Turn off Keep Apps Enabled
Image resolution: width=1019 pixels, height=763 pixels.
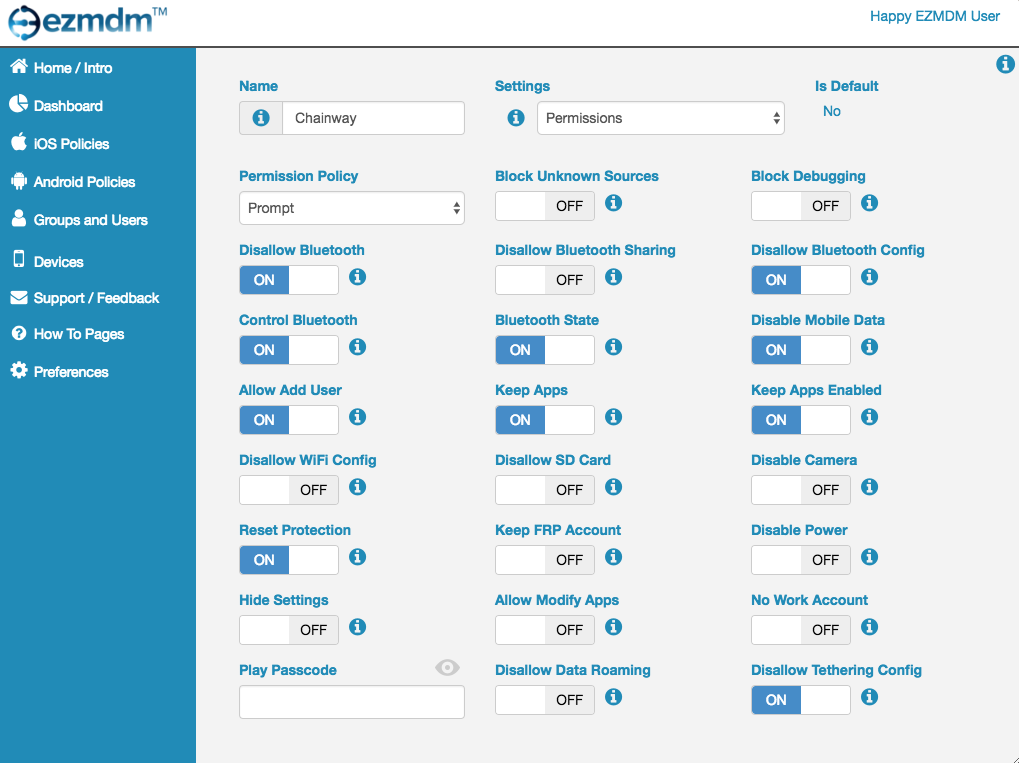coord(801,420)
